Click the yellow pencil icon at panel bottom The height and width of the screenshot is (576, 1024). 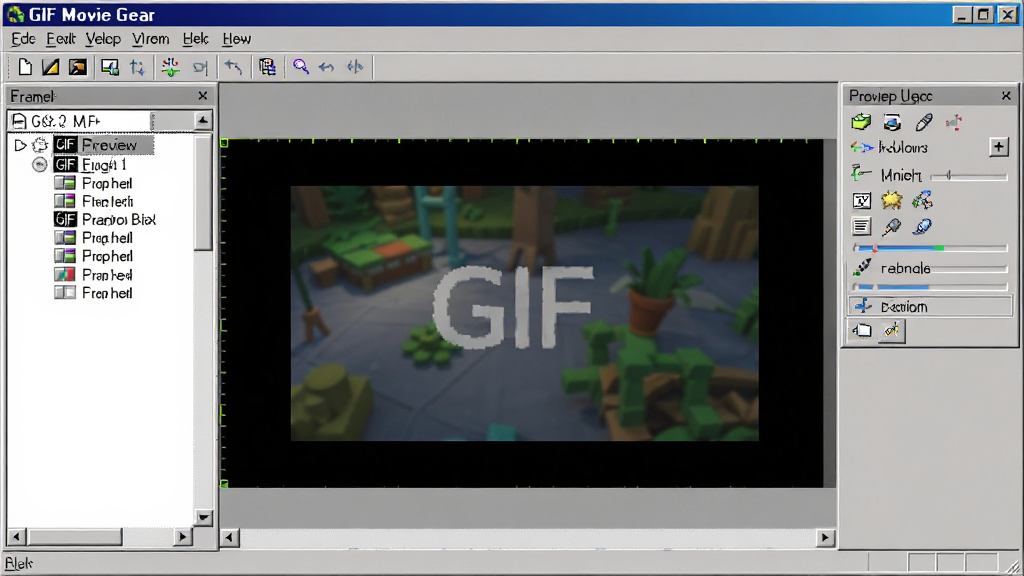[x=891, y=330]
